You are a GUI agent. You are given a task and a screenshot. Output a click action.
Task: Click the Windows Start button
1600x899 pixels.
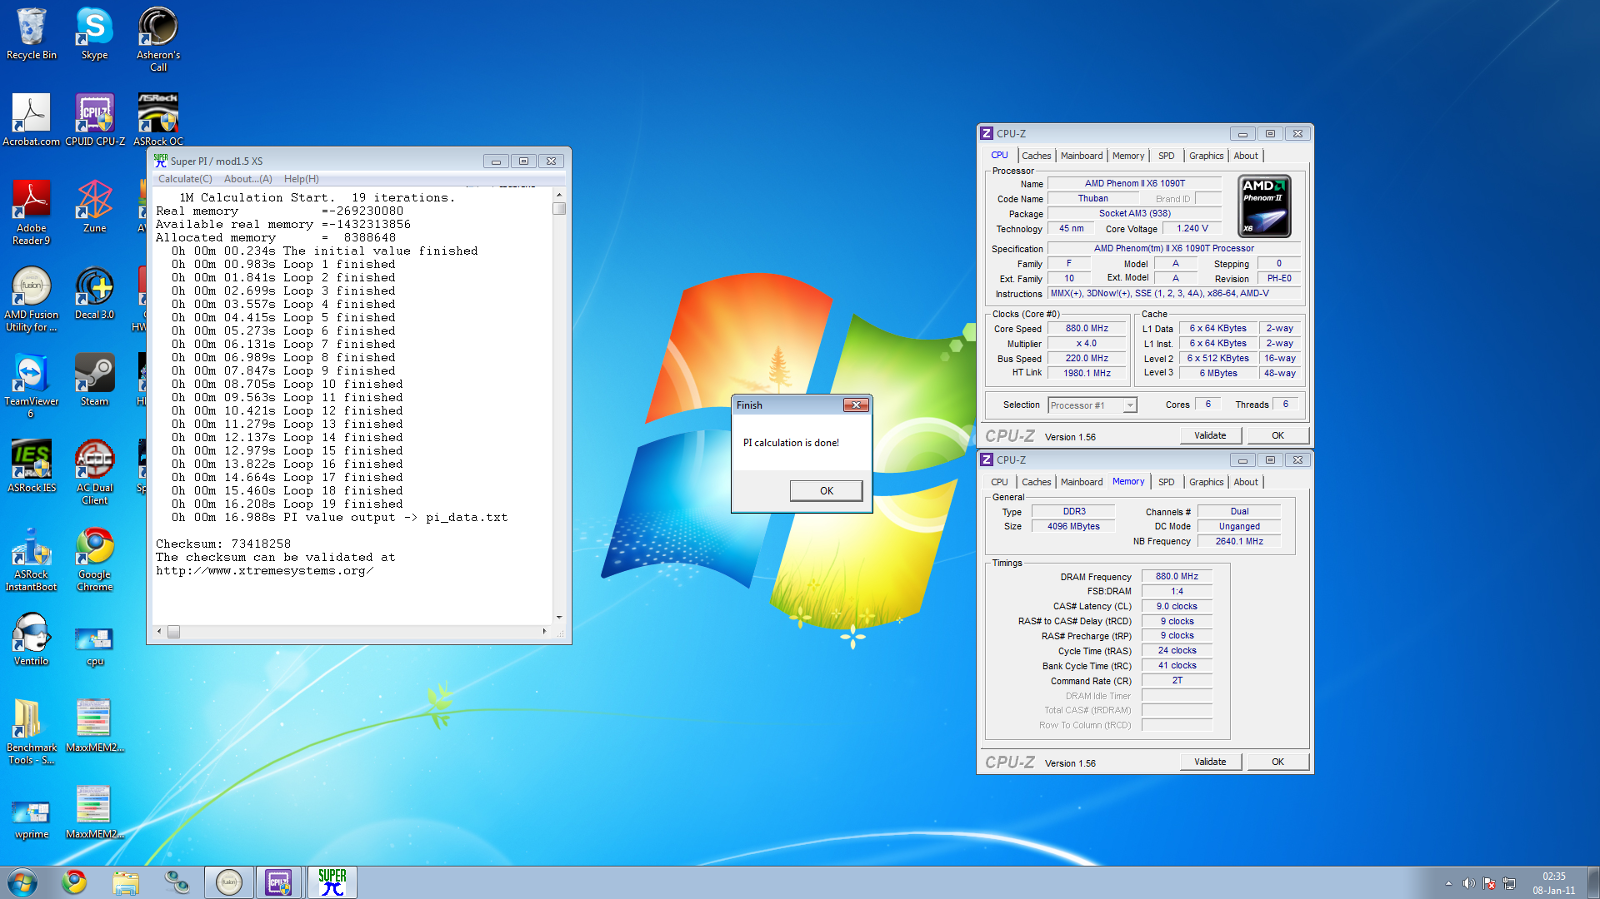[x=22, y=882]
